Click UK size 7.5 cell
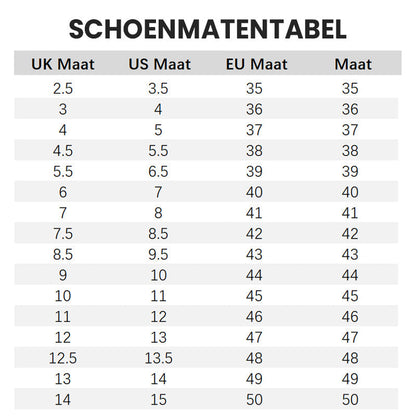Viewport: 416px width, 416px height. [63, 234]
